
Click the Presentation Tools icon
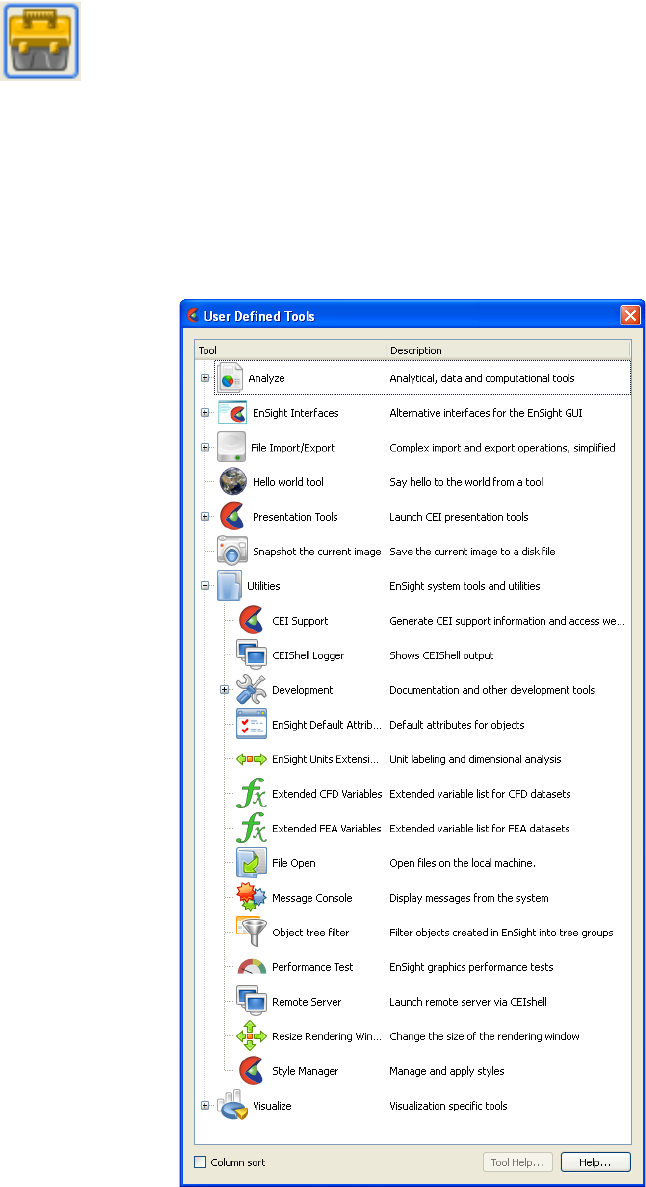tap(232, 516)
